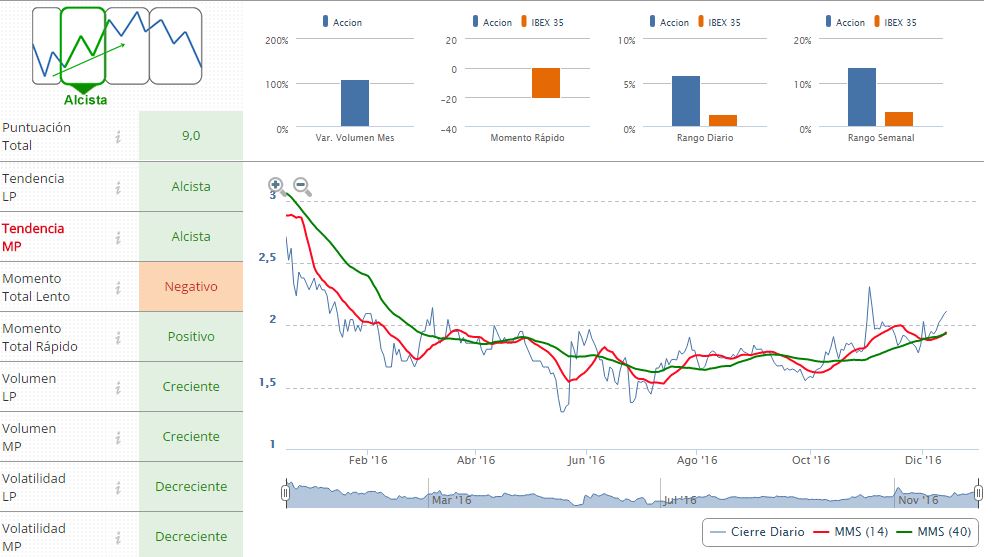Click the Tendencia MP red label

pos(33,237)
